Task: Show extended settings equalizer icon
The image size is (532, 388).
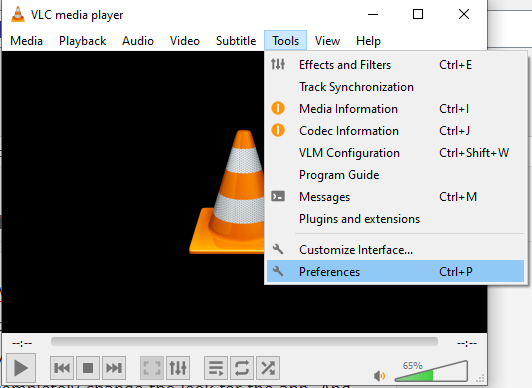Action: tap(178, 368)
